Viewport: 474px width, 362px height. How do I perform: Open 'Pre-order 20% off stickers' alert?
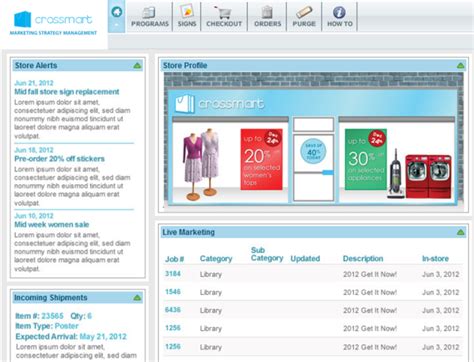[x=59, y=159]
